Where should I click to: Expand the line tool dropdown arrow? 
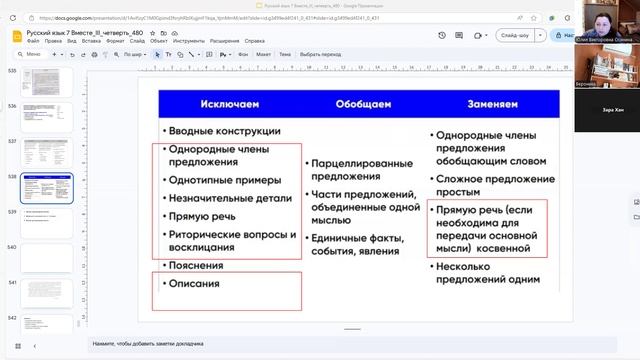198,55
